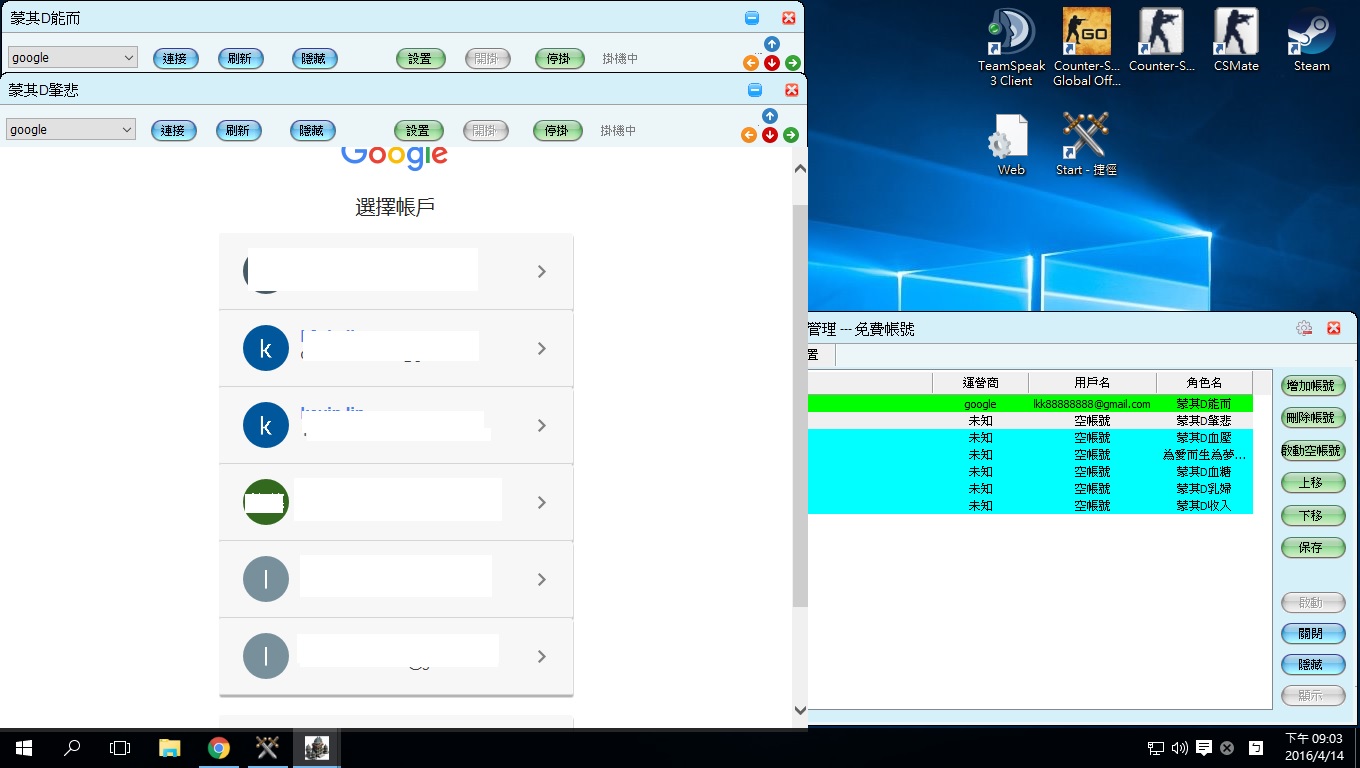Click orange left arrow in 蒙其D能而 window

point(751,63)
